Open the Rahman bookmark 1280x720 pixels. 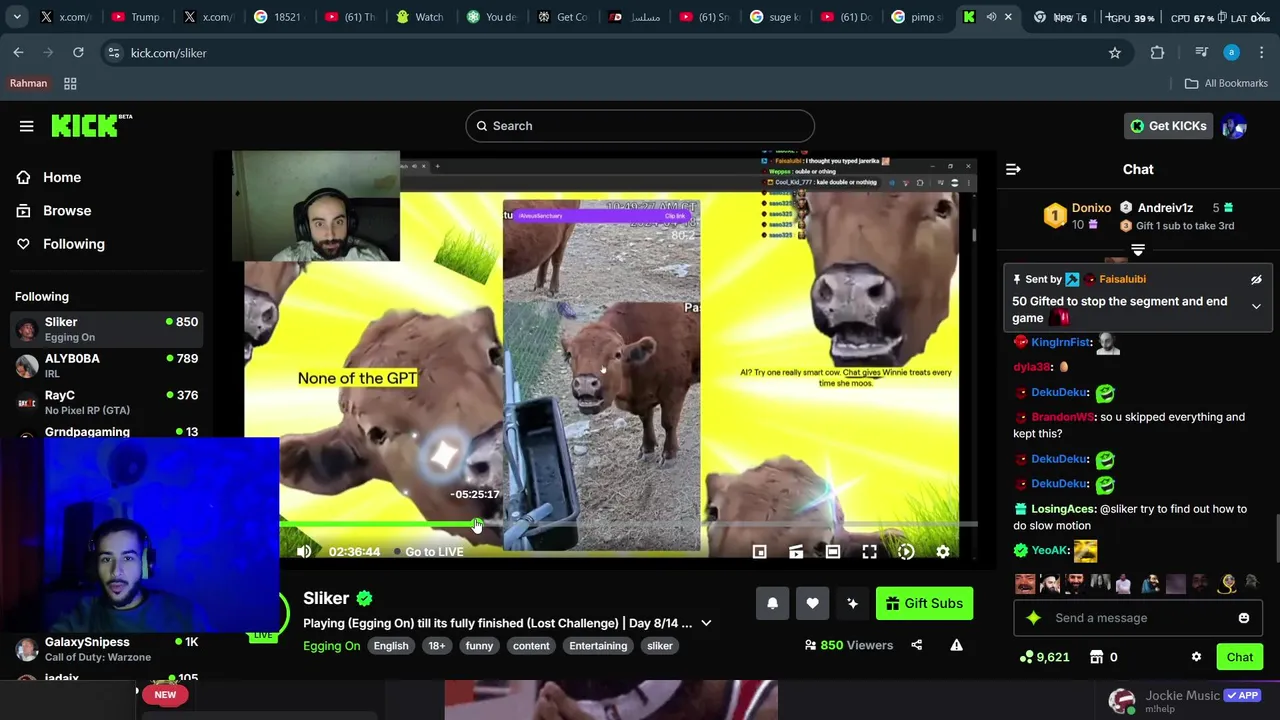click(x=28, y=83)
